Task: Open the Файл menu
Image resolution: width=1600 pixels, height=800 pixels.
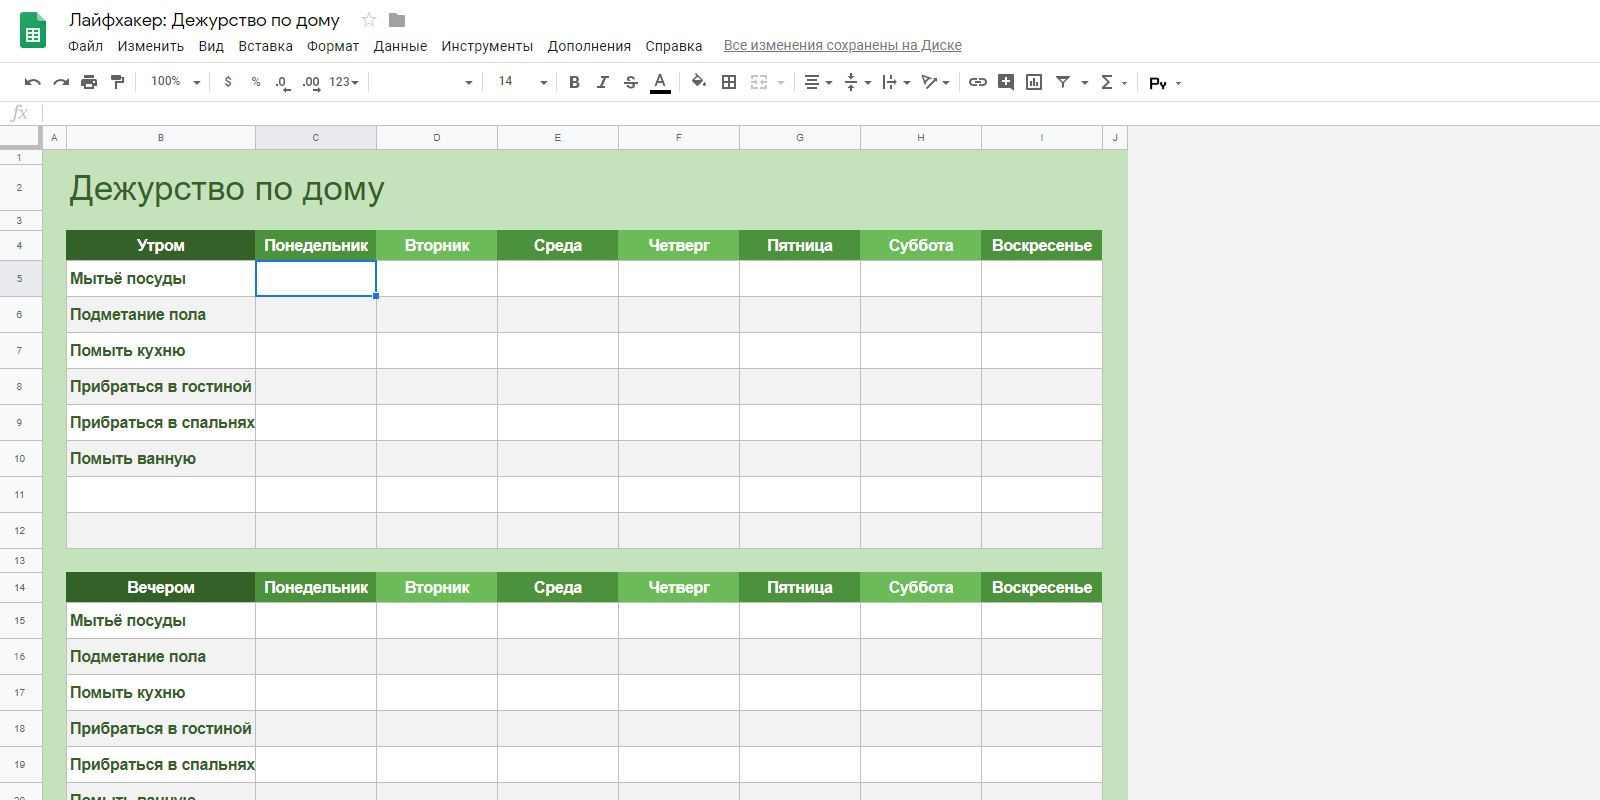Action: click(x=85, y=46)
